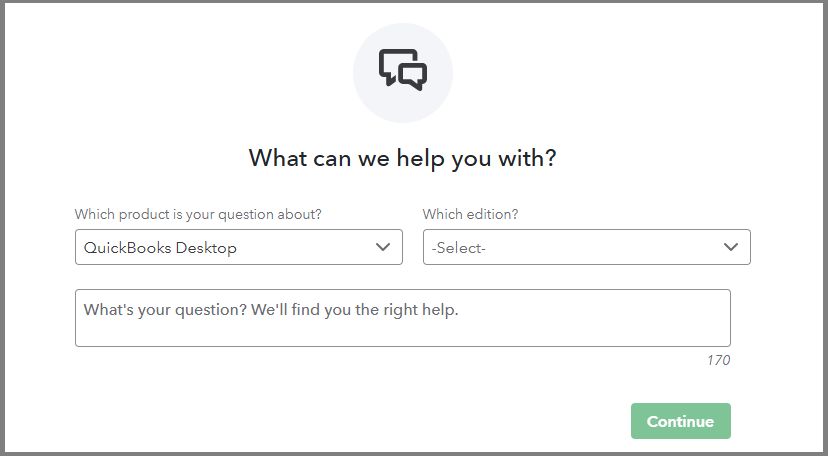Open the QuickBooks Desktop product dropdown
The image size is (830, 456).
pos(238,247)
